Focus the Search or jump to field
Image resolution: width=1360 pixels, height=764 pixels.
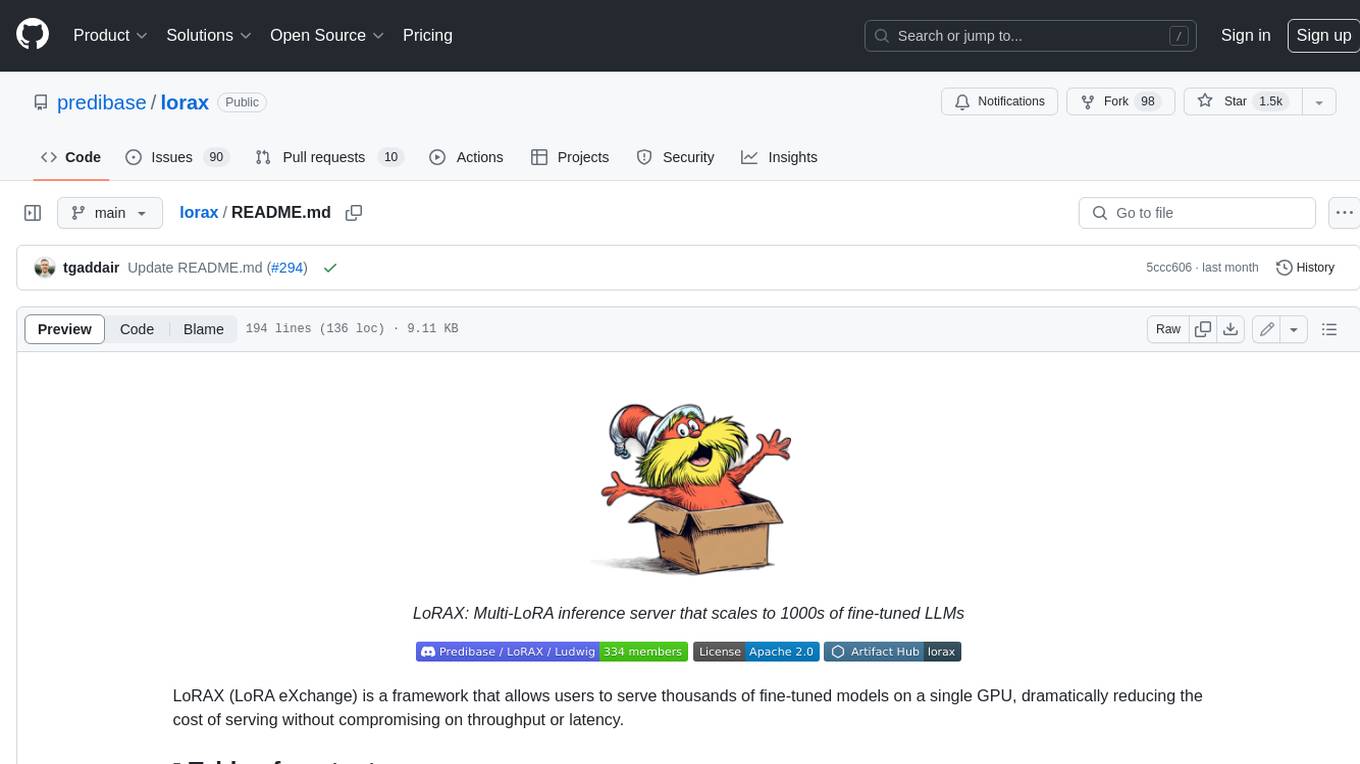click(x=1032, y=35)
